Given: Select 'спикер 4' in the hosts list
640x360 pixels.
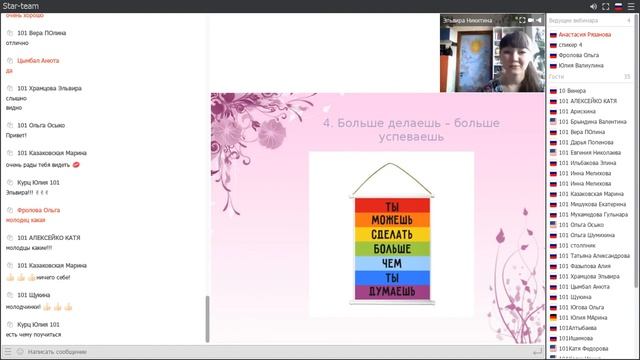Looking at the screenshot, I should pyautogui.click(x=570, y=45).
